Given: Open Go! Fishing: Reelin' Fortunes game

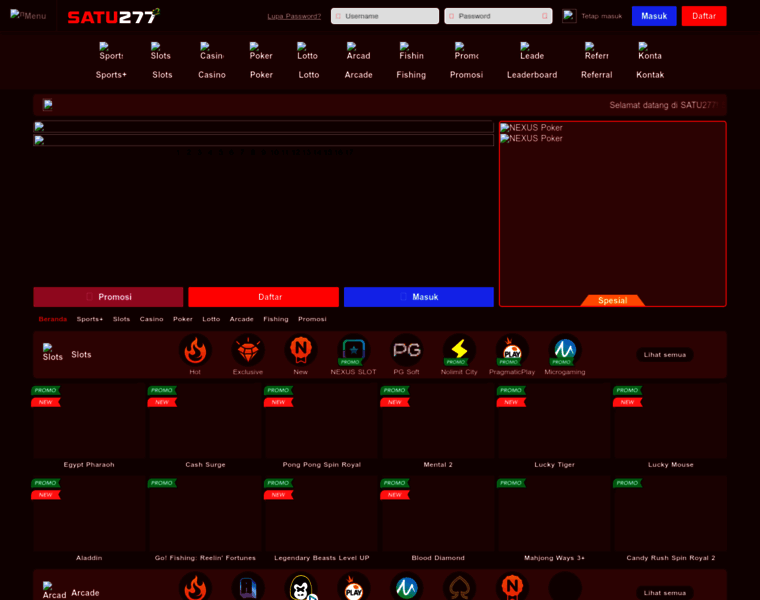Looking at the screenshot, I should (206, 514).
